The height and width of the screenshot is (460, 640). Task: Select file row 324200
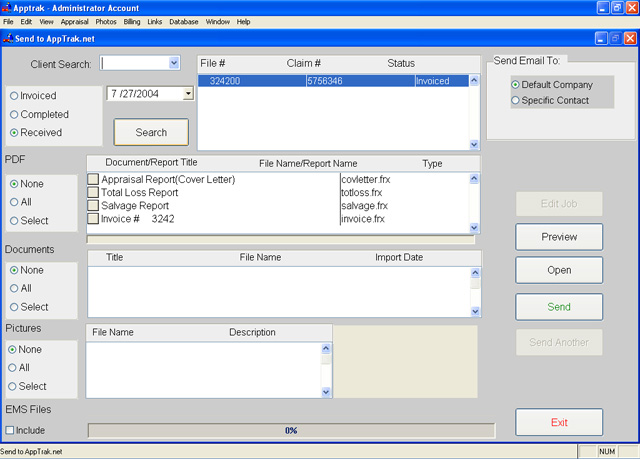[x=333, y=81]
